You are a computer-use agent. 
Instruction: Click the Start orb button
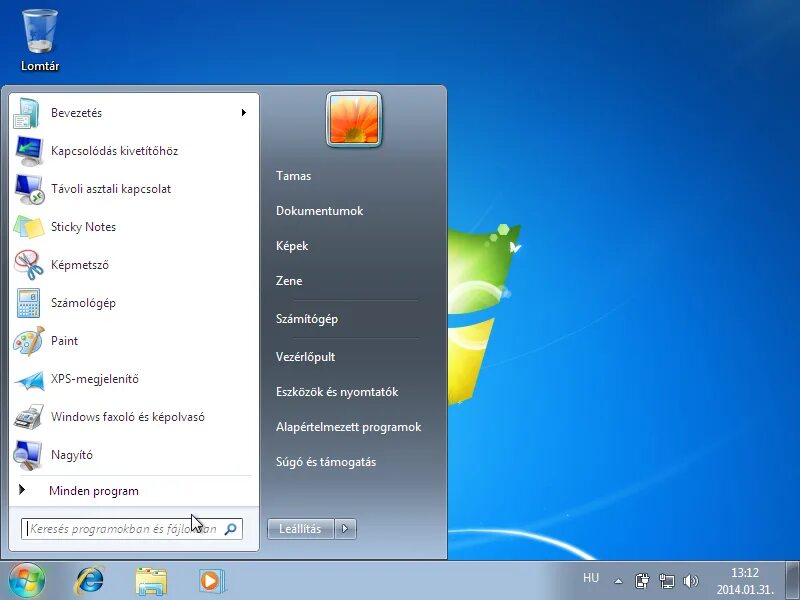pos(27,580)
